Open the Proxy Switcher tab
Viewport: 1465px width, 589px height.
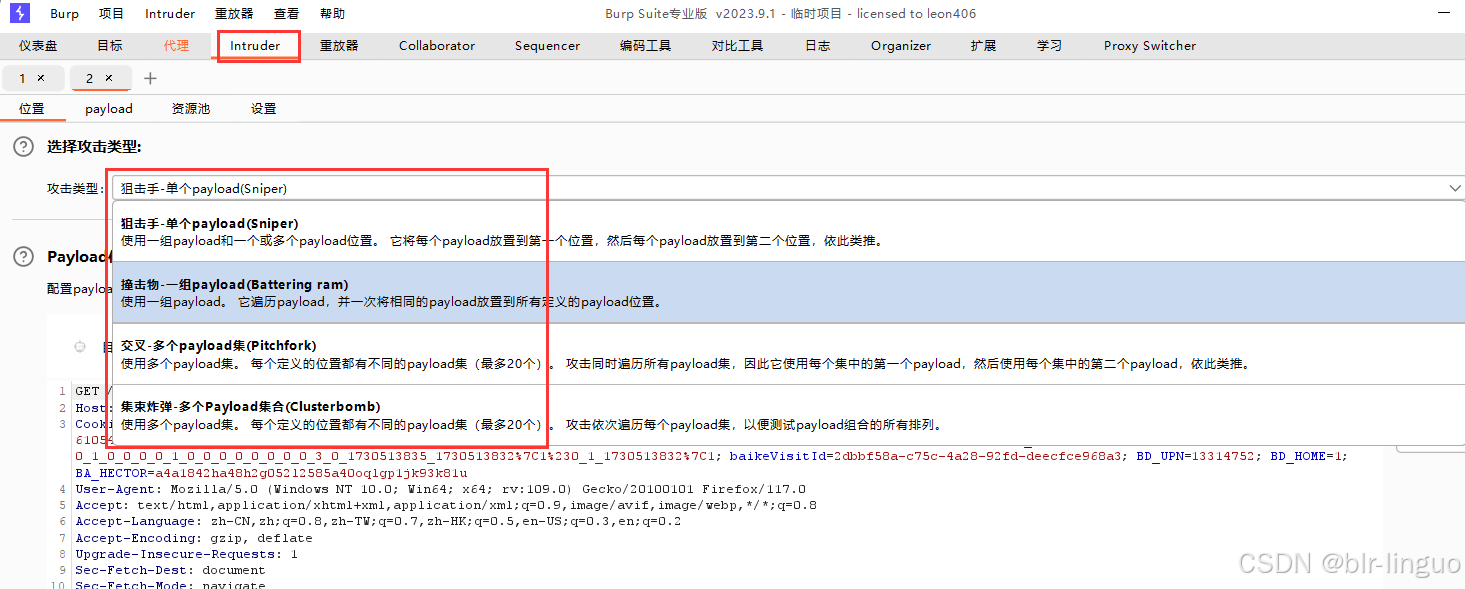(x=1150, y=46)
